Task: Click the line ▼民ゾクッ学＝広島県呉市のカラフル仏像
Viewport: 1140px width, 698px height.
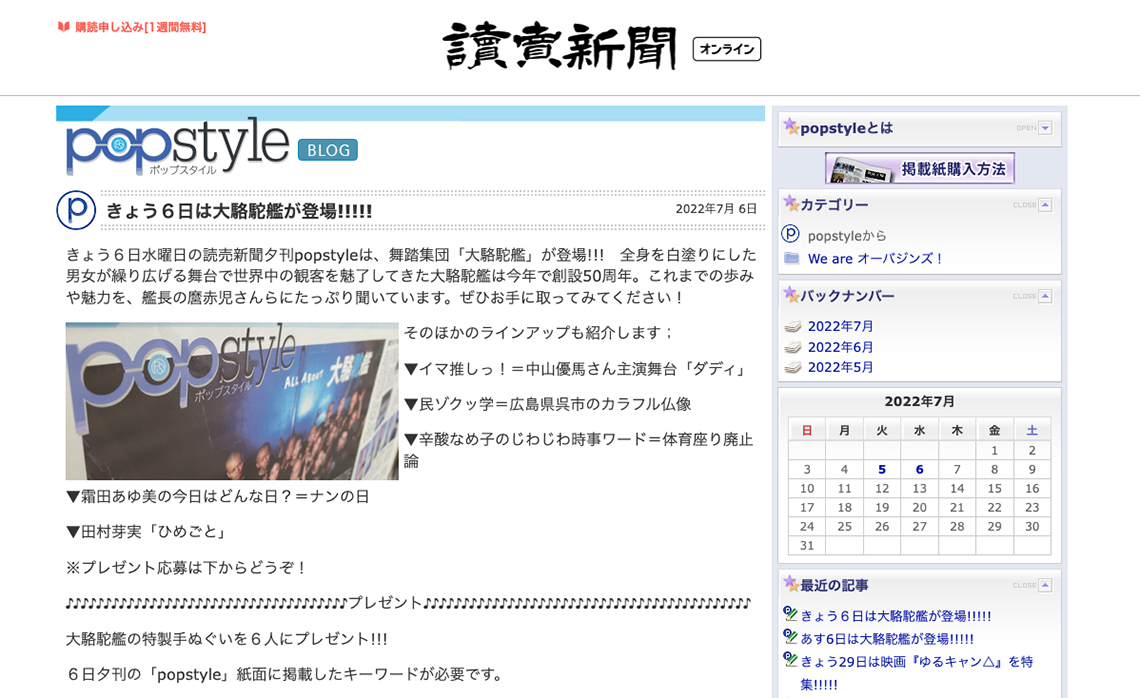Action: click(547, 404)
